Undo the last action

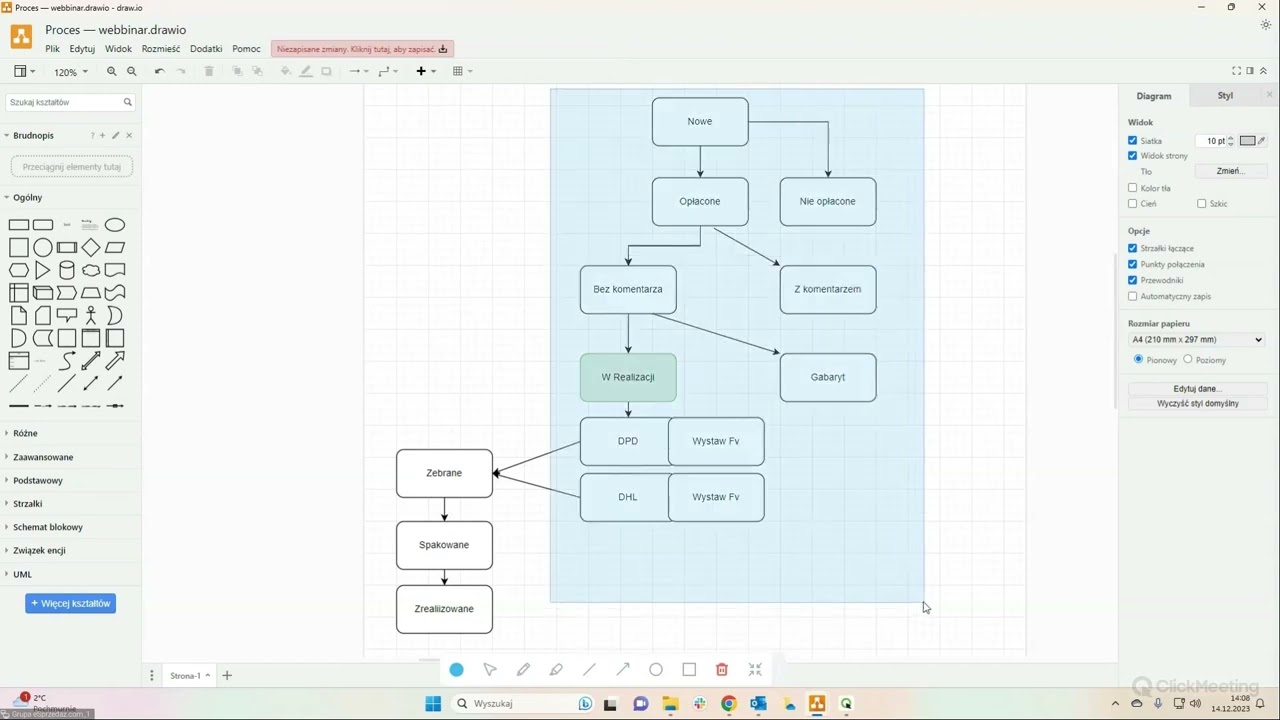pyautogui.click(x=159, y=71)
